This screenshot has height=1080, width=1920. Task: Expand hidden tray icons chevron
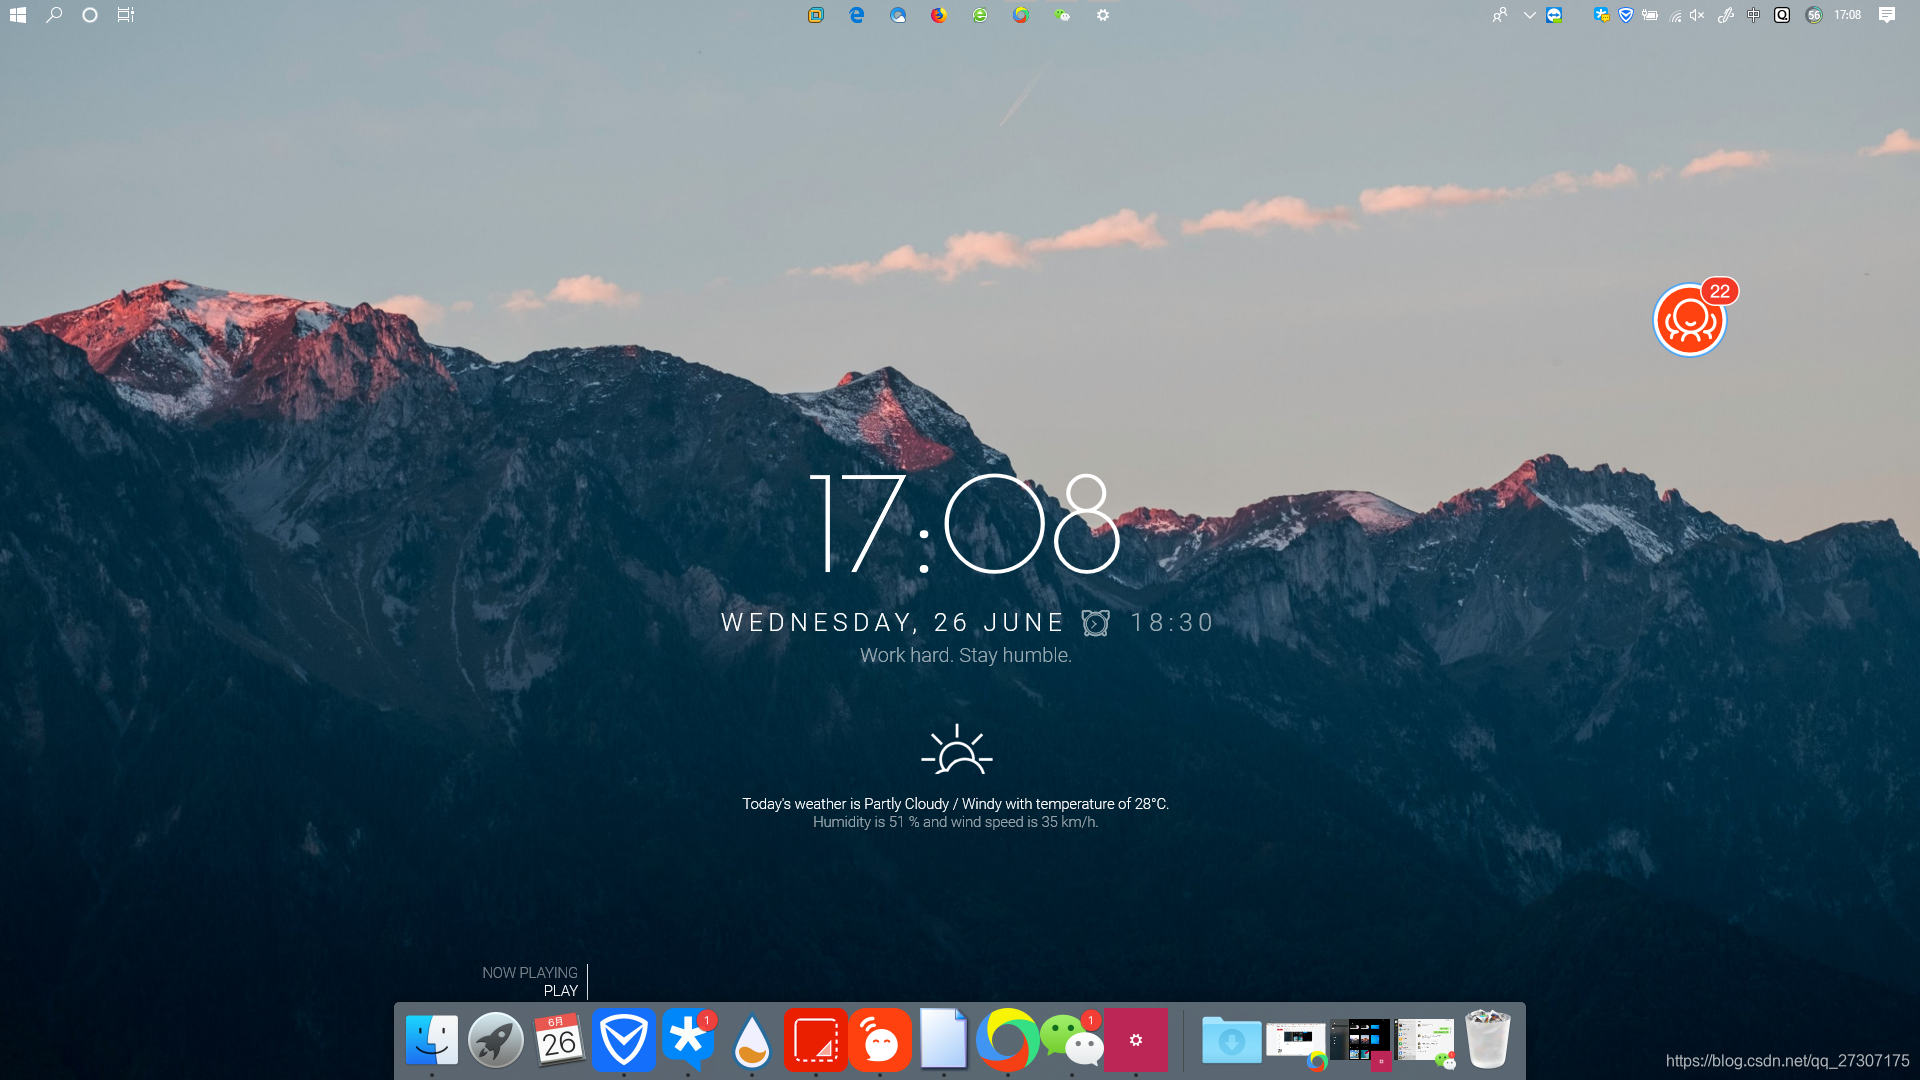pyautogui.click(x=1529, y=15)
